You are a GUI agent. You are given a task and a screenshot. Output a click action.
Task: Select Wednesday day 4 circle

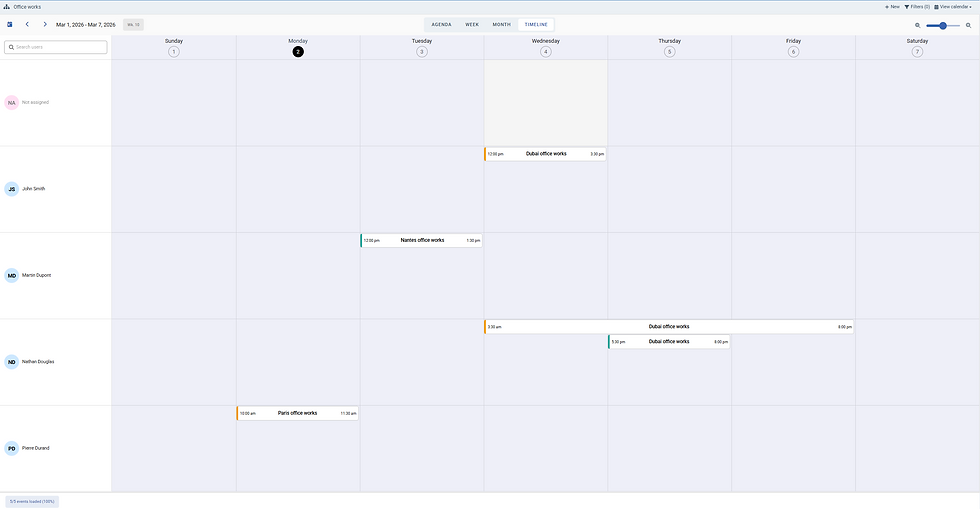click(x=546, y=52)
